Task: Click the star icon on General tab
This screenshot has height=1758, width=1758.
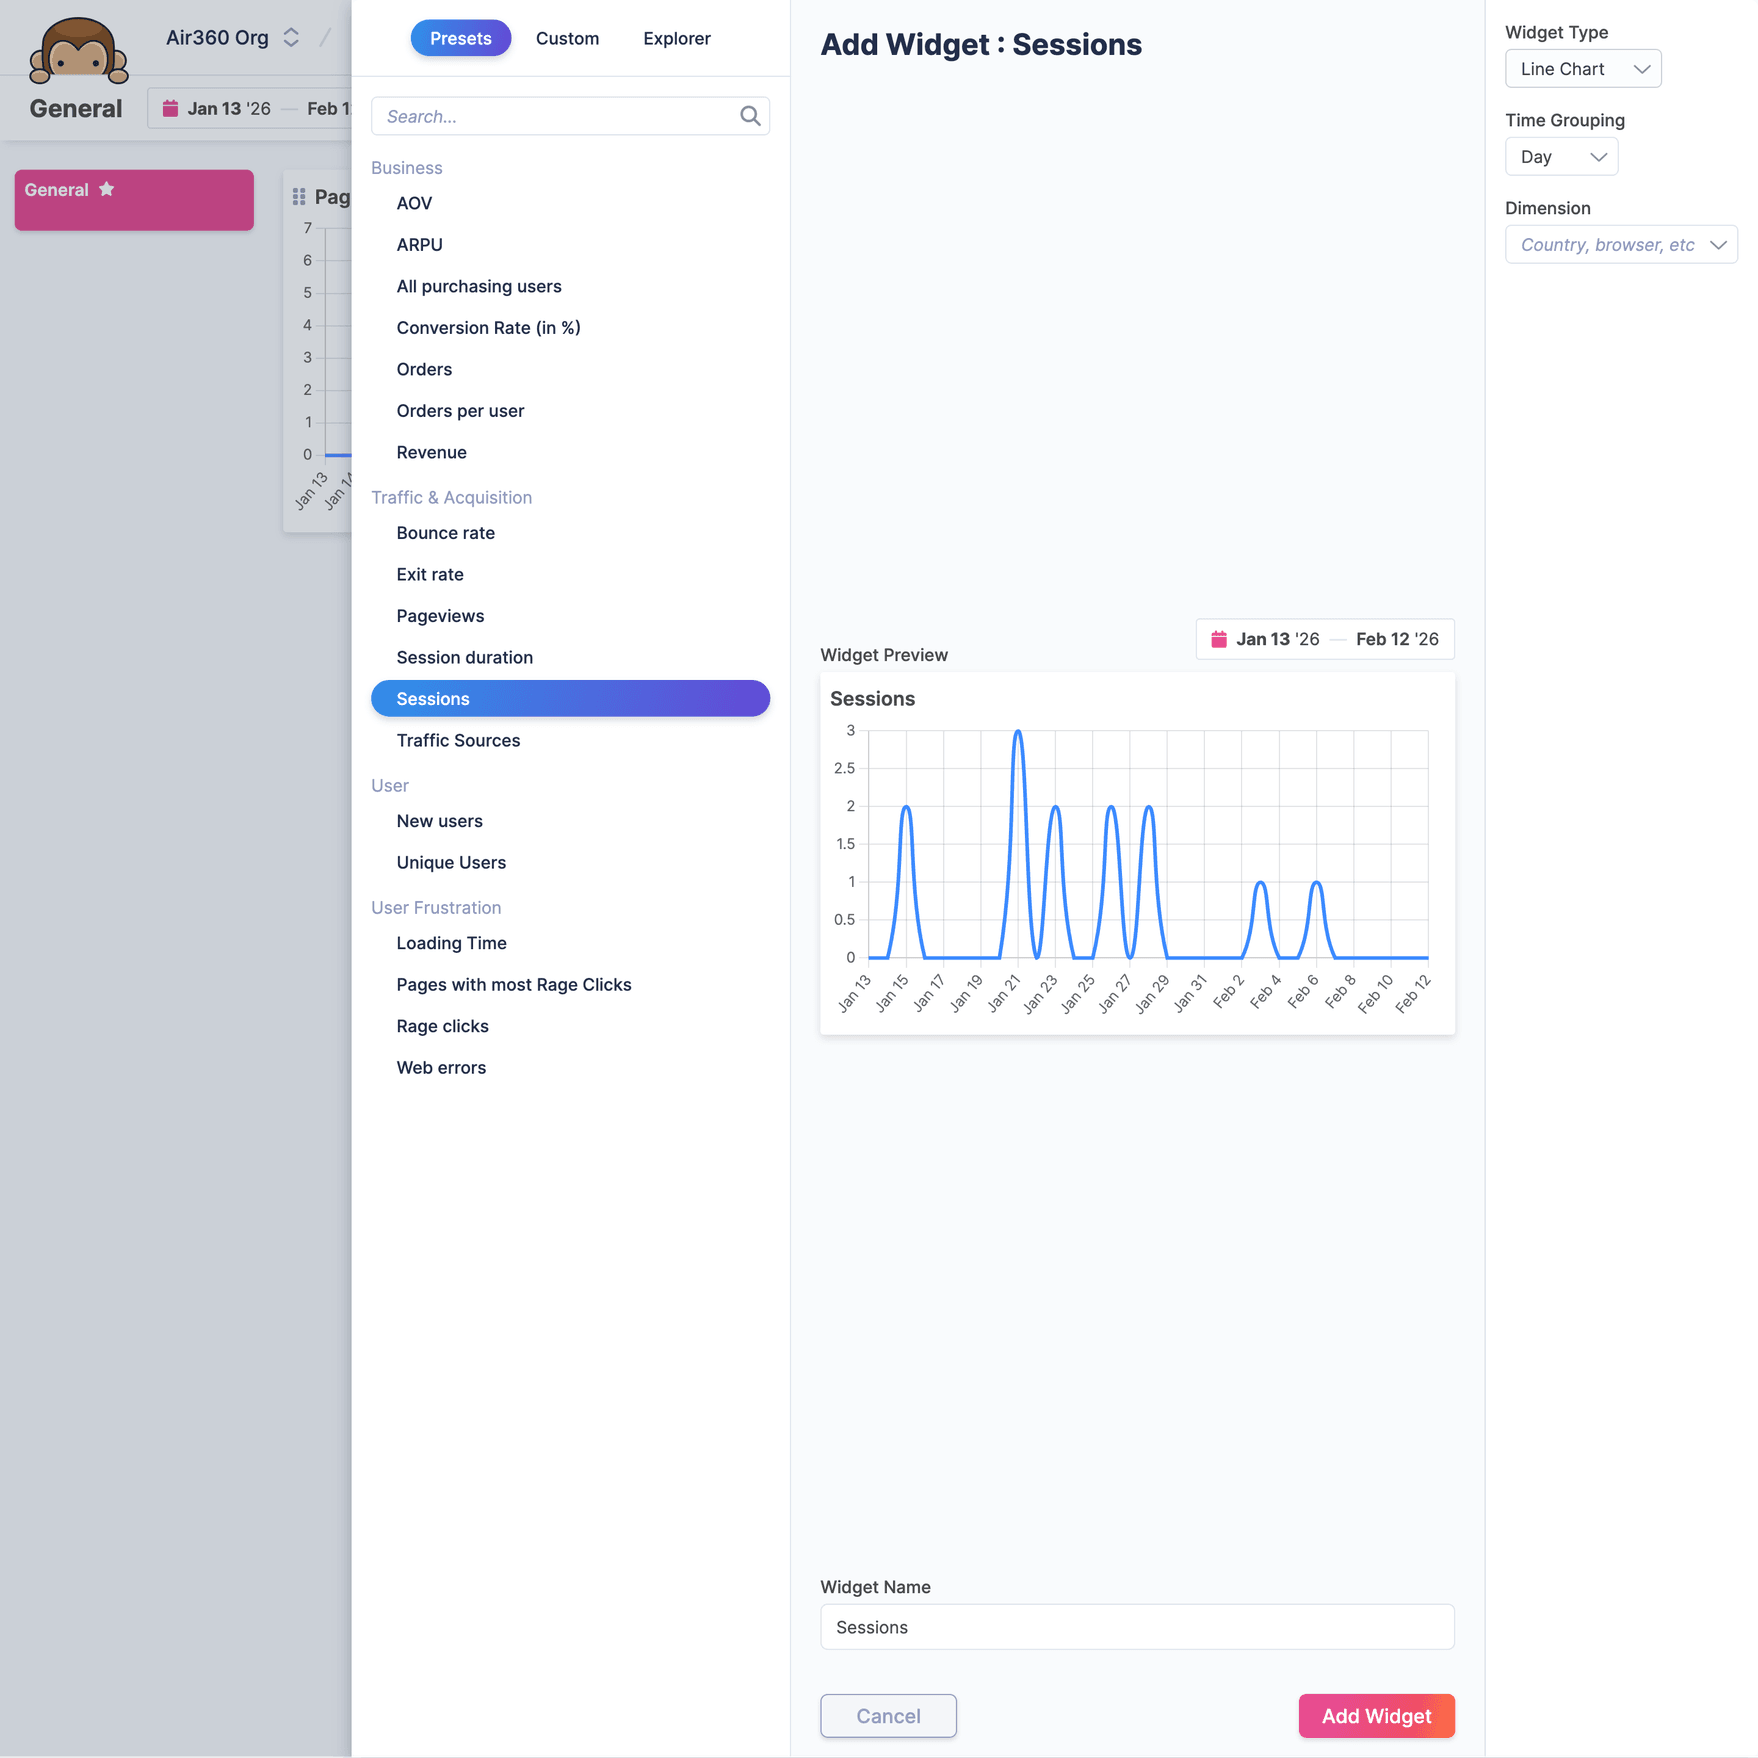Action: pos(107,189)
